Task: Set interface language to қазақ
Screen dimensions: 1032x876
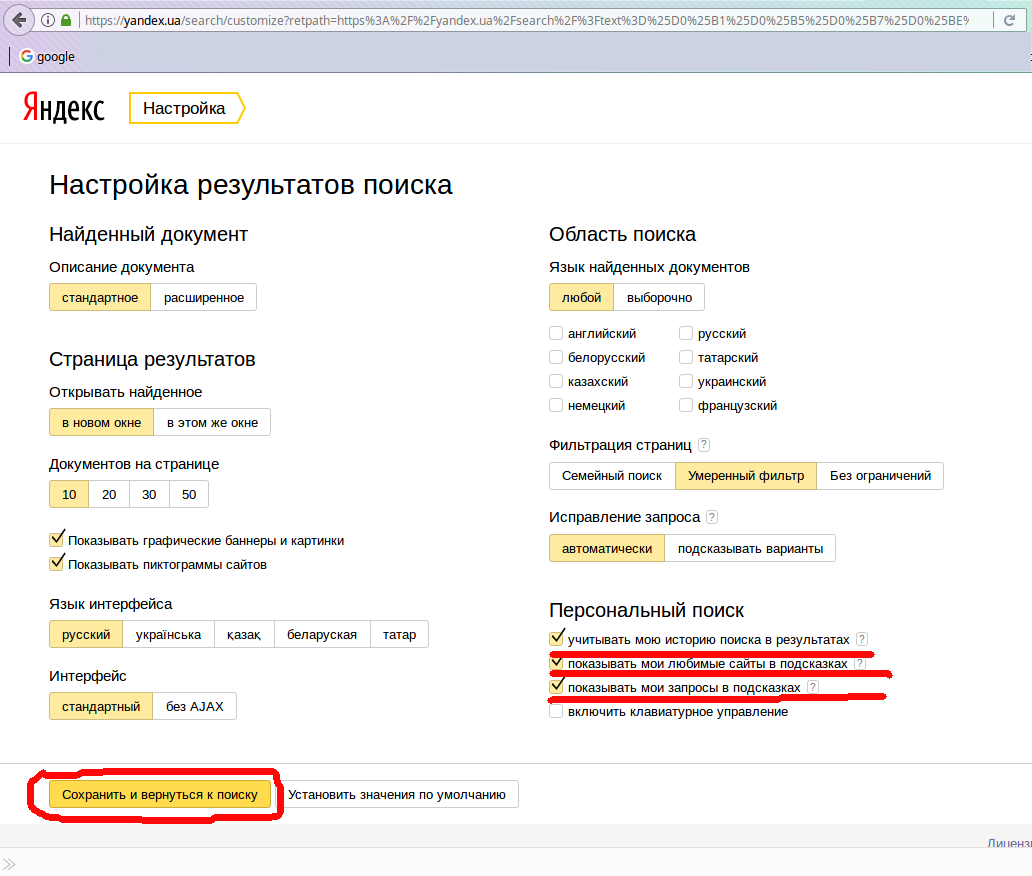Action: tap(244, 634)
